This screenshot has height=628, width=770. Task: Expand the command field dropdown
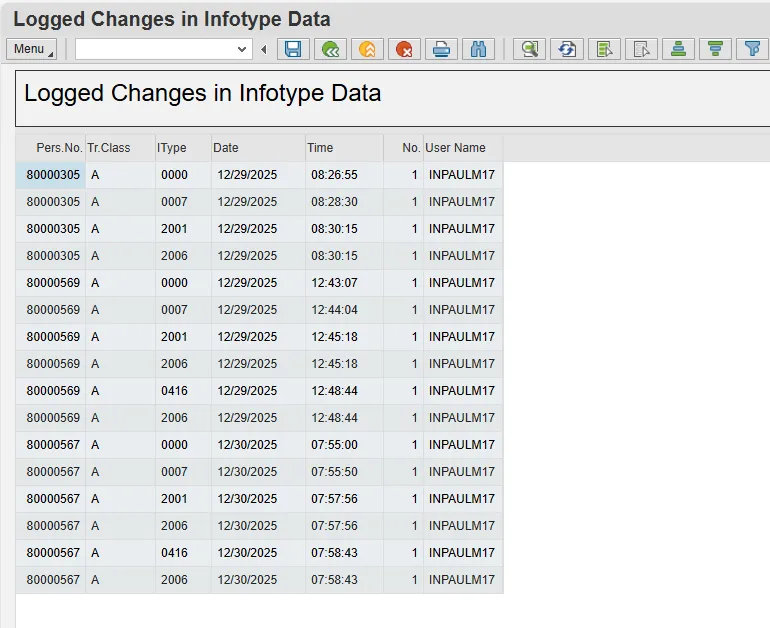tap(242, 49)
